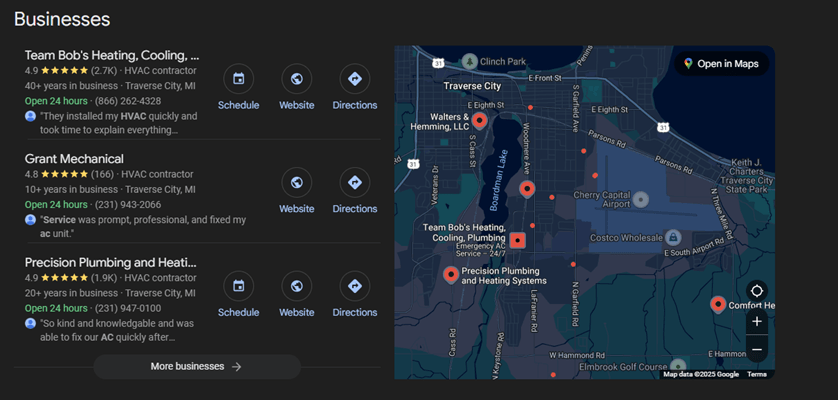Screen dimensions: 838x400
Task: Select Walters & Hemming, LLC map pin
Action: 479,121
